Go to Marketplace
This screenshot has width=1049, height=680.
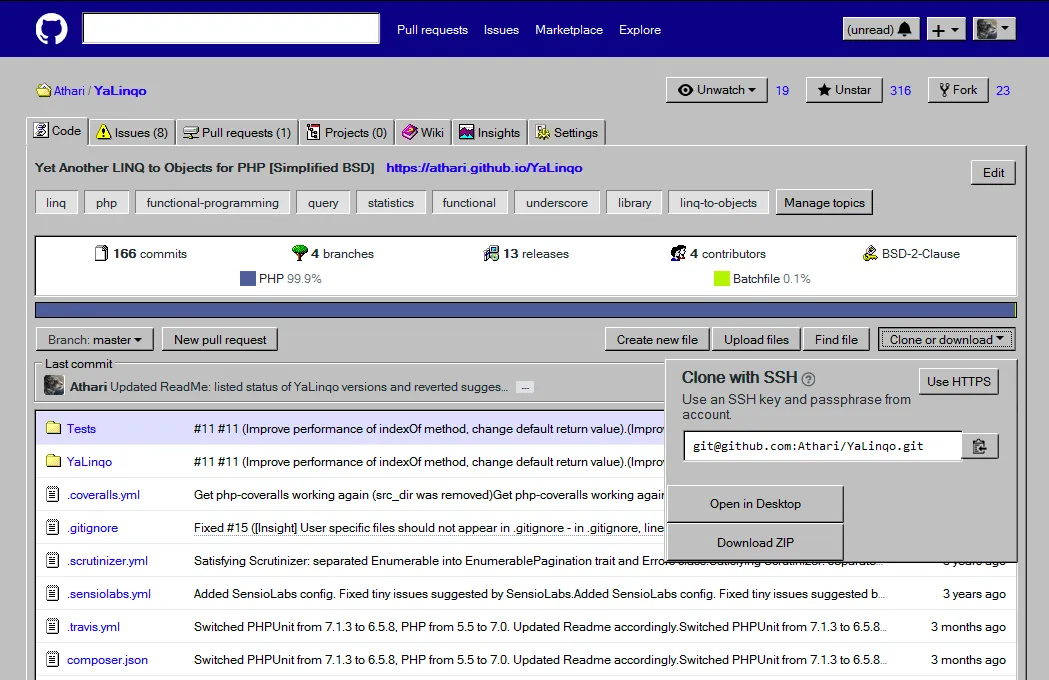[569, 29]
